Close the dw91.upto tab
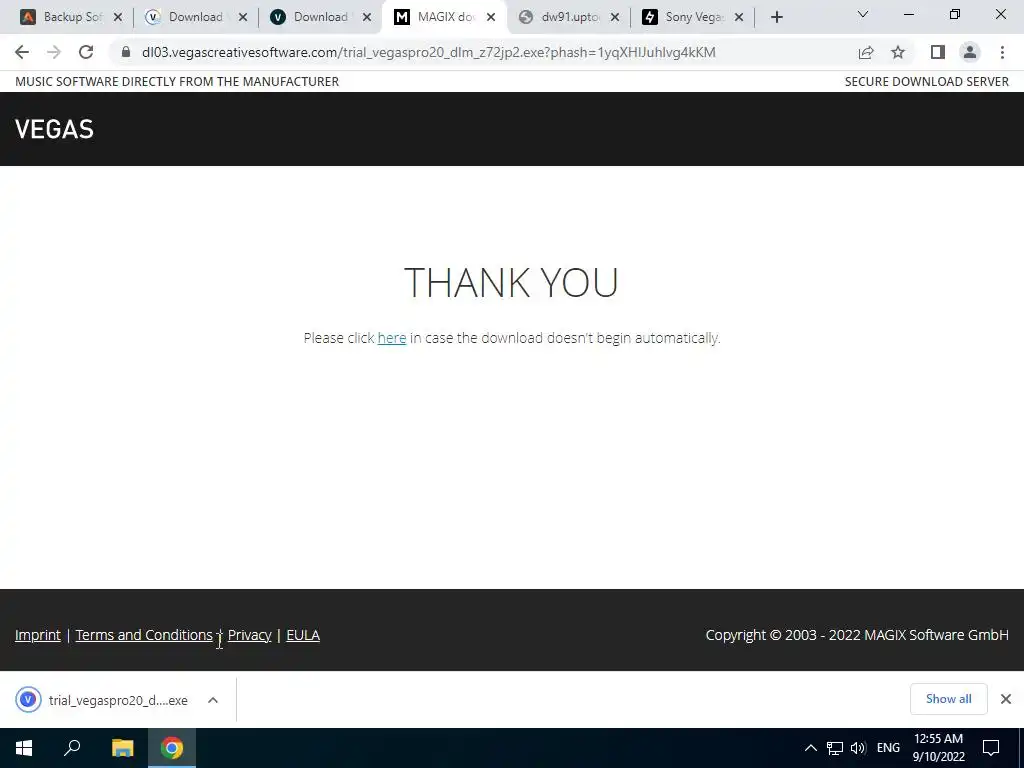 point(615,17)
